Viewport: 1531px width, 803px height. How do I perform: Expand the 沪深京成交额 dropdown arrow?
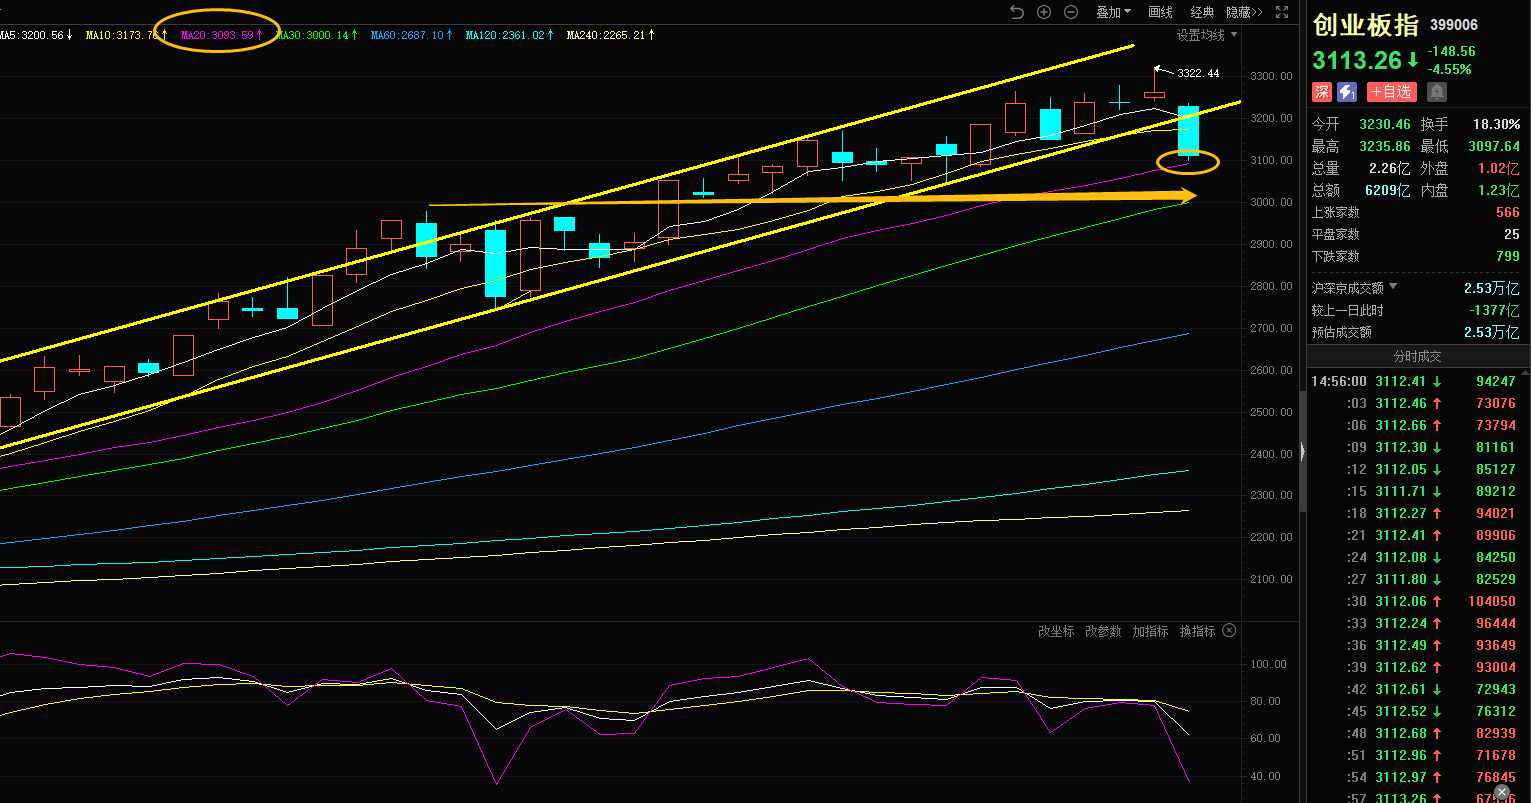(1393, 288)
